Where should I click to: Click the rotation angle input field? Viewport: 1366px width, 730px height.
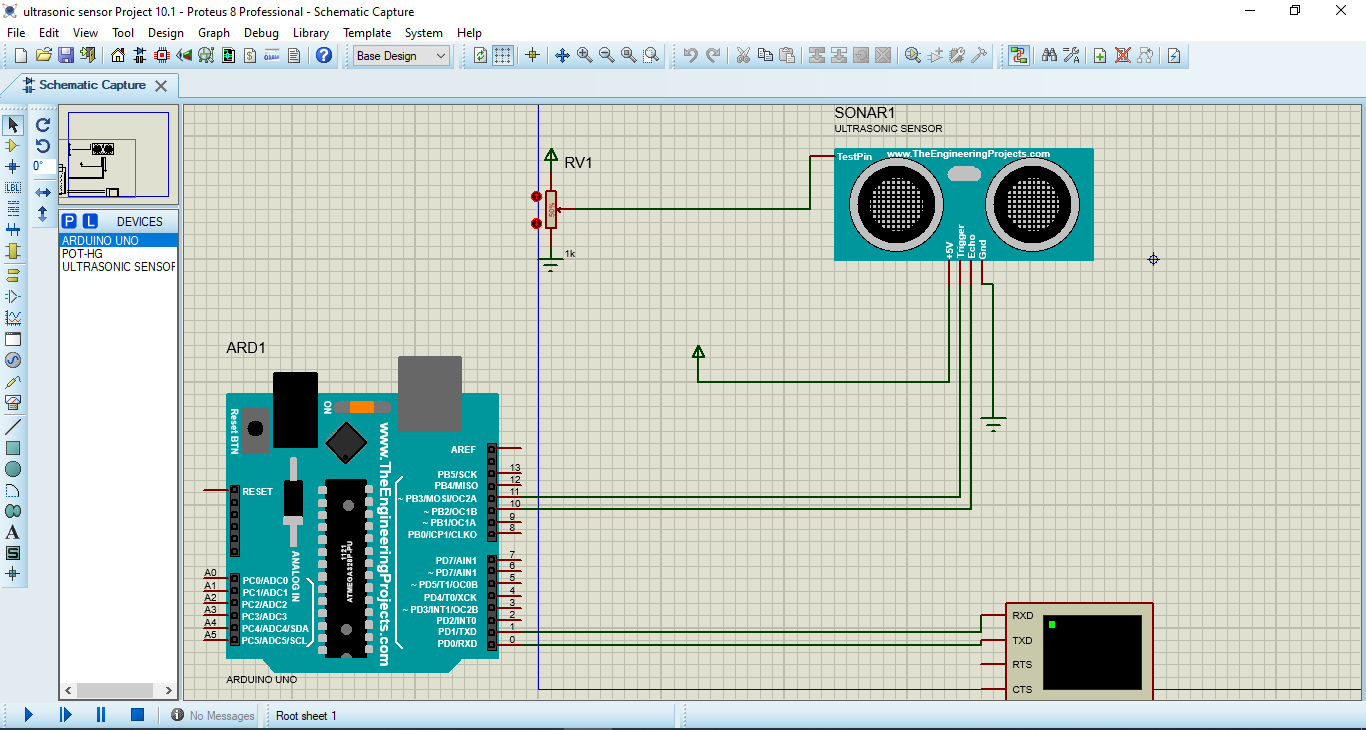coord(43,166)
